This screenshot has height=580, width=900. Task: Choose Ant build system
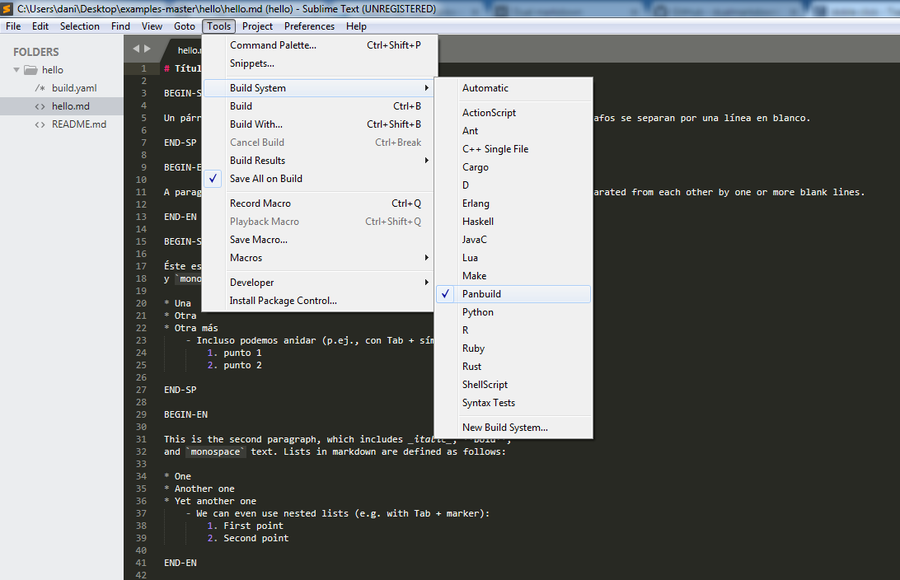click(513, 131)
